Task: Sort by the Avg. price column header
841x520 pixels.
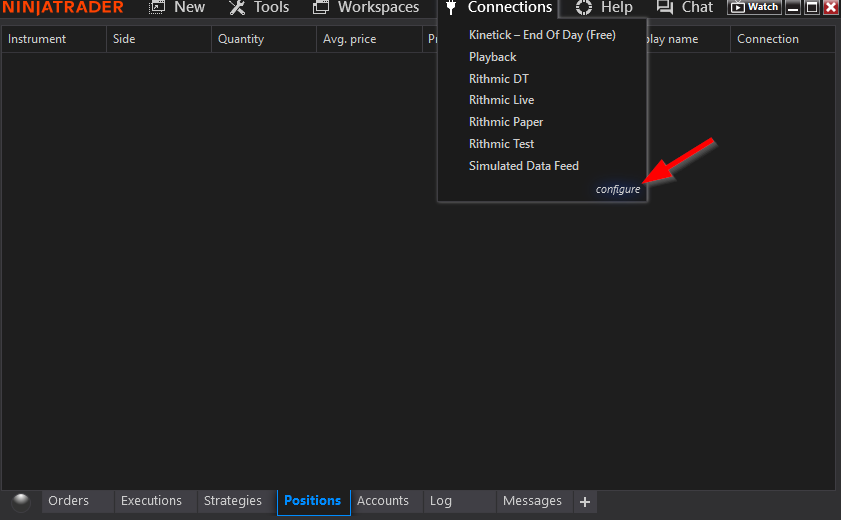Action: 369,39
